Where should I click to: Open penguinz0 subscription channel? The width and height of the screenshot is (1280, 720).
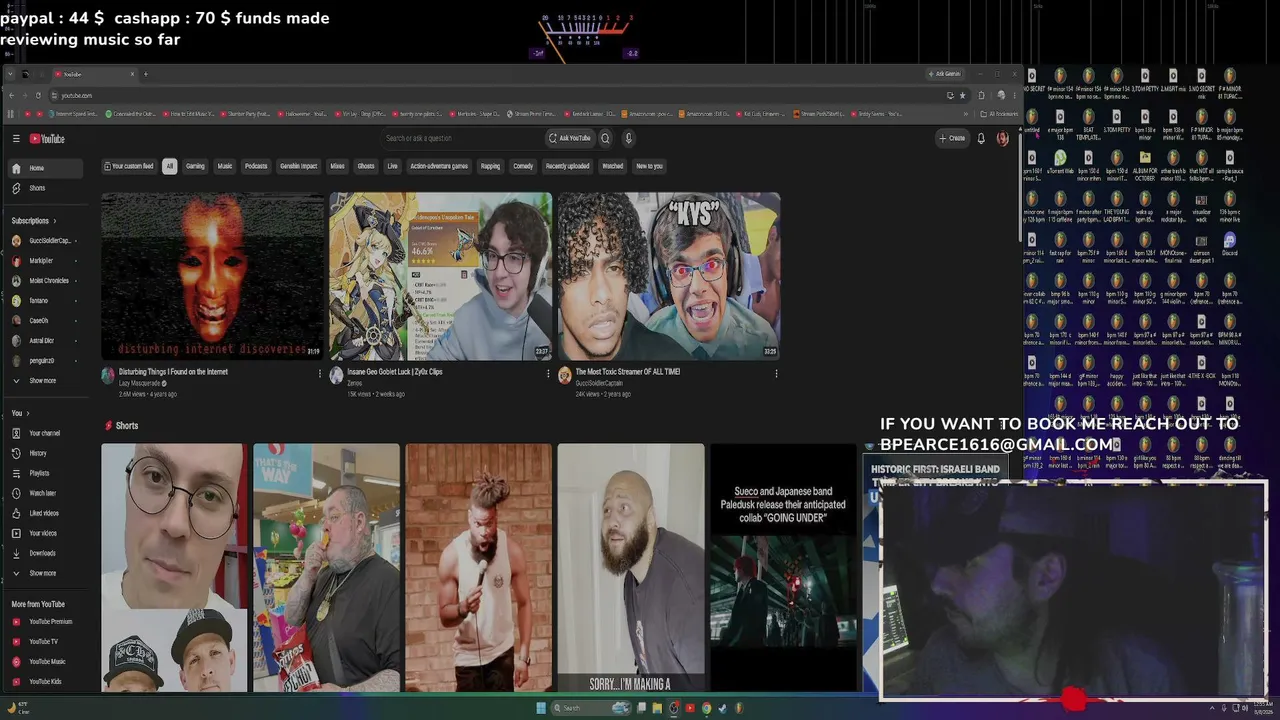tap(46, 361)
